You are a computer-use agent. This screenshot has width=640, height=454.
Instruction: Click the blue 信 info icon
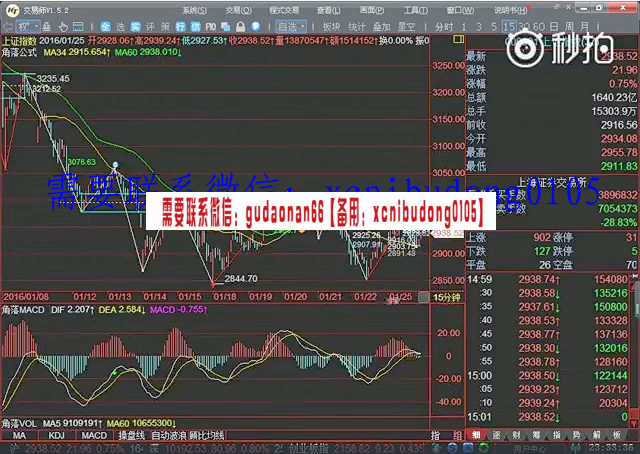(x=196, y=27)
